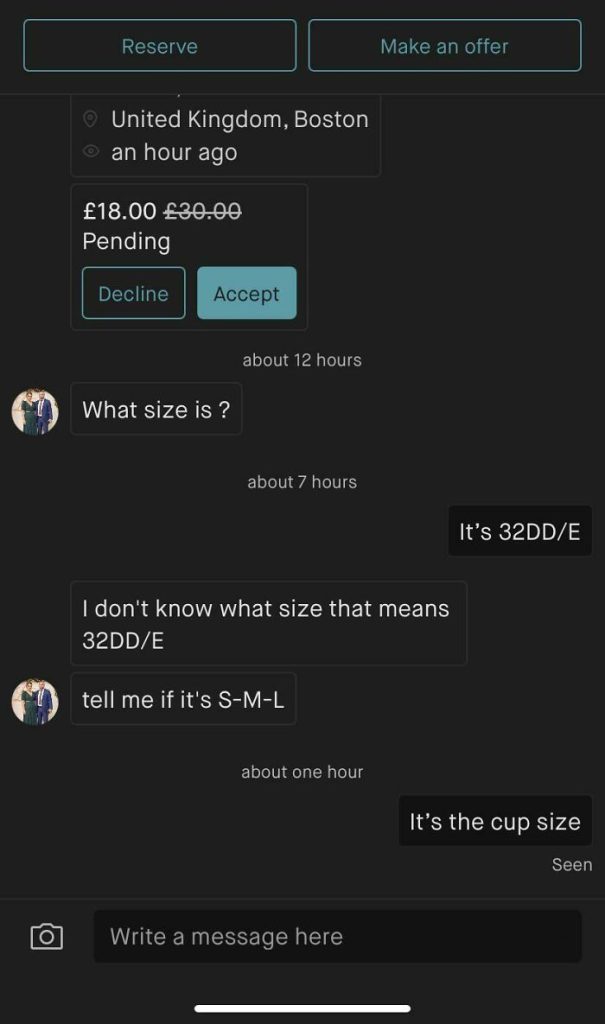Click the location pin icon beside Boston
605x1024 pixels.
pyautogui.click(x=91, y=119)
